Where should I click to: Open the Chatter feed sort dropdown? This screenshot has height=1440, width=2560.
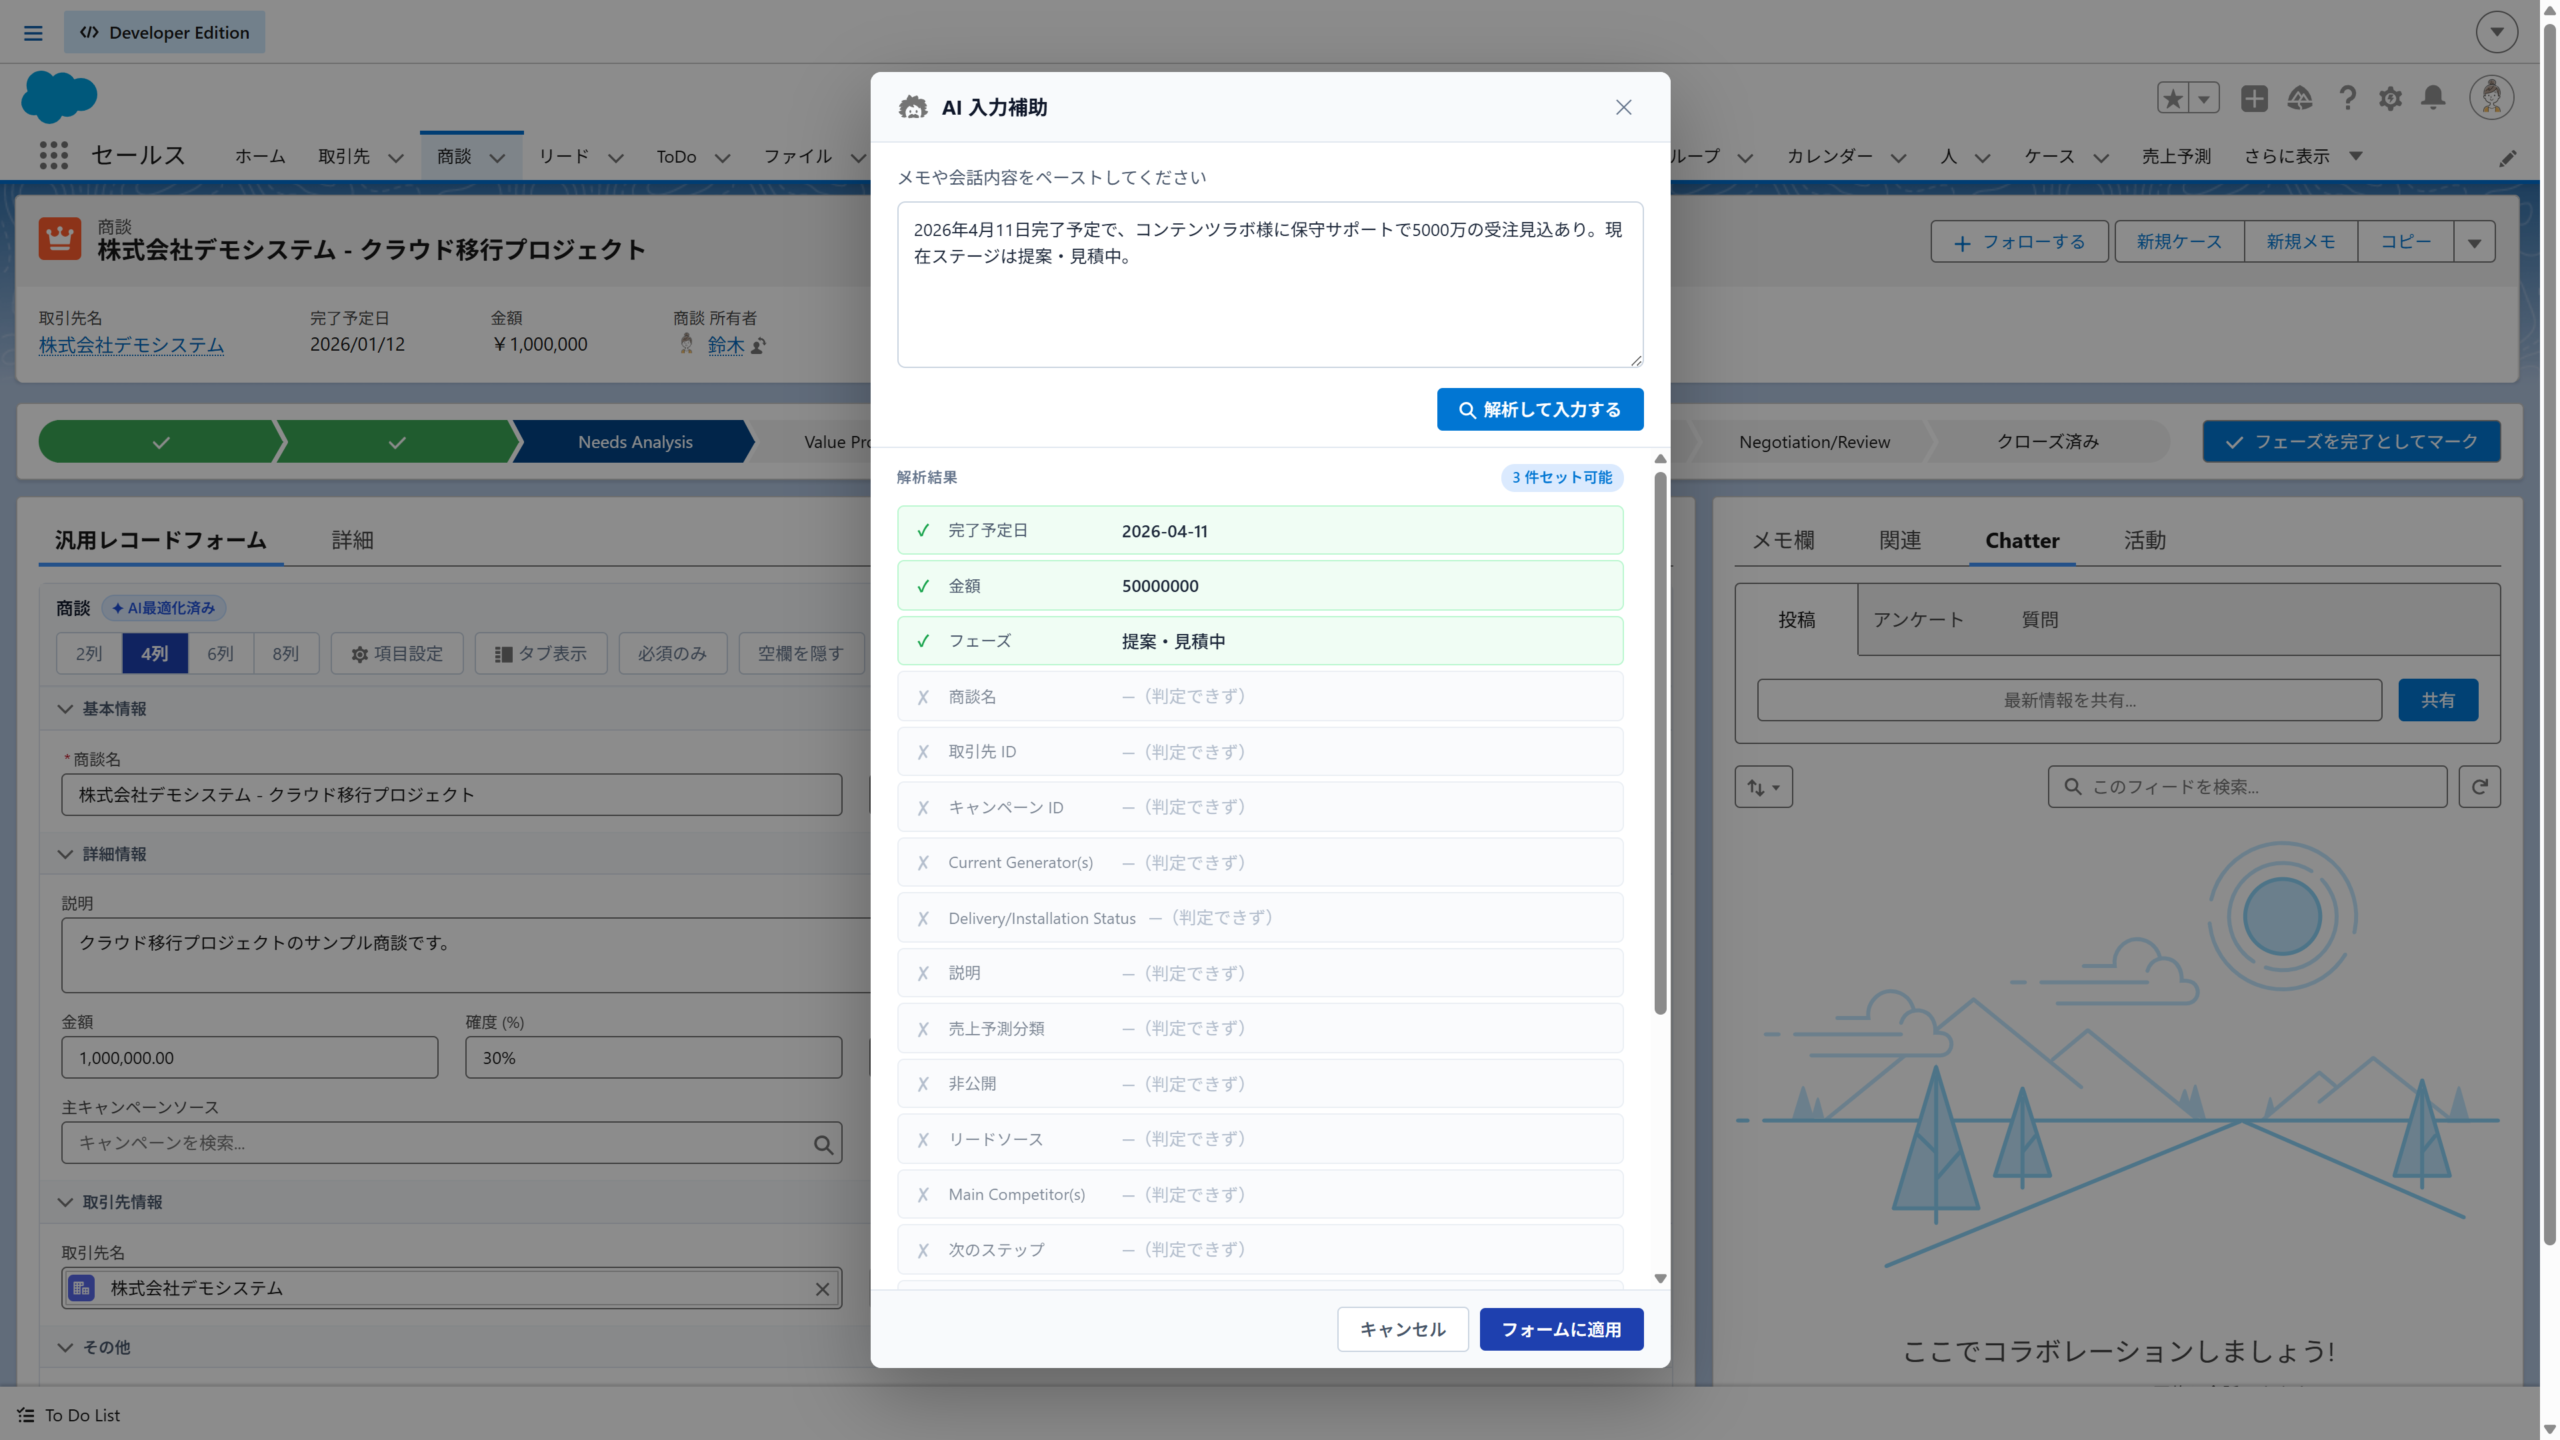coord(1763,787)
